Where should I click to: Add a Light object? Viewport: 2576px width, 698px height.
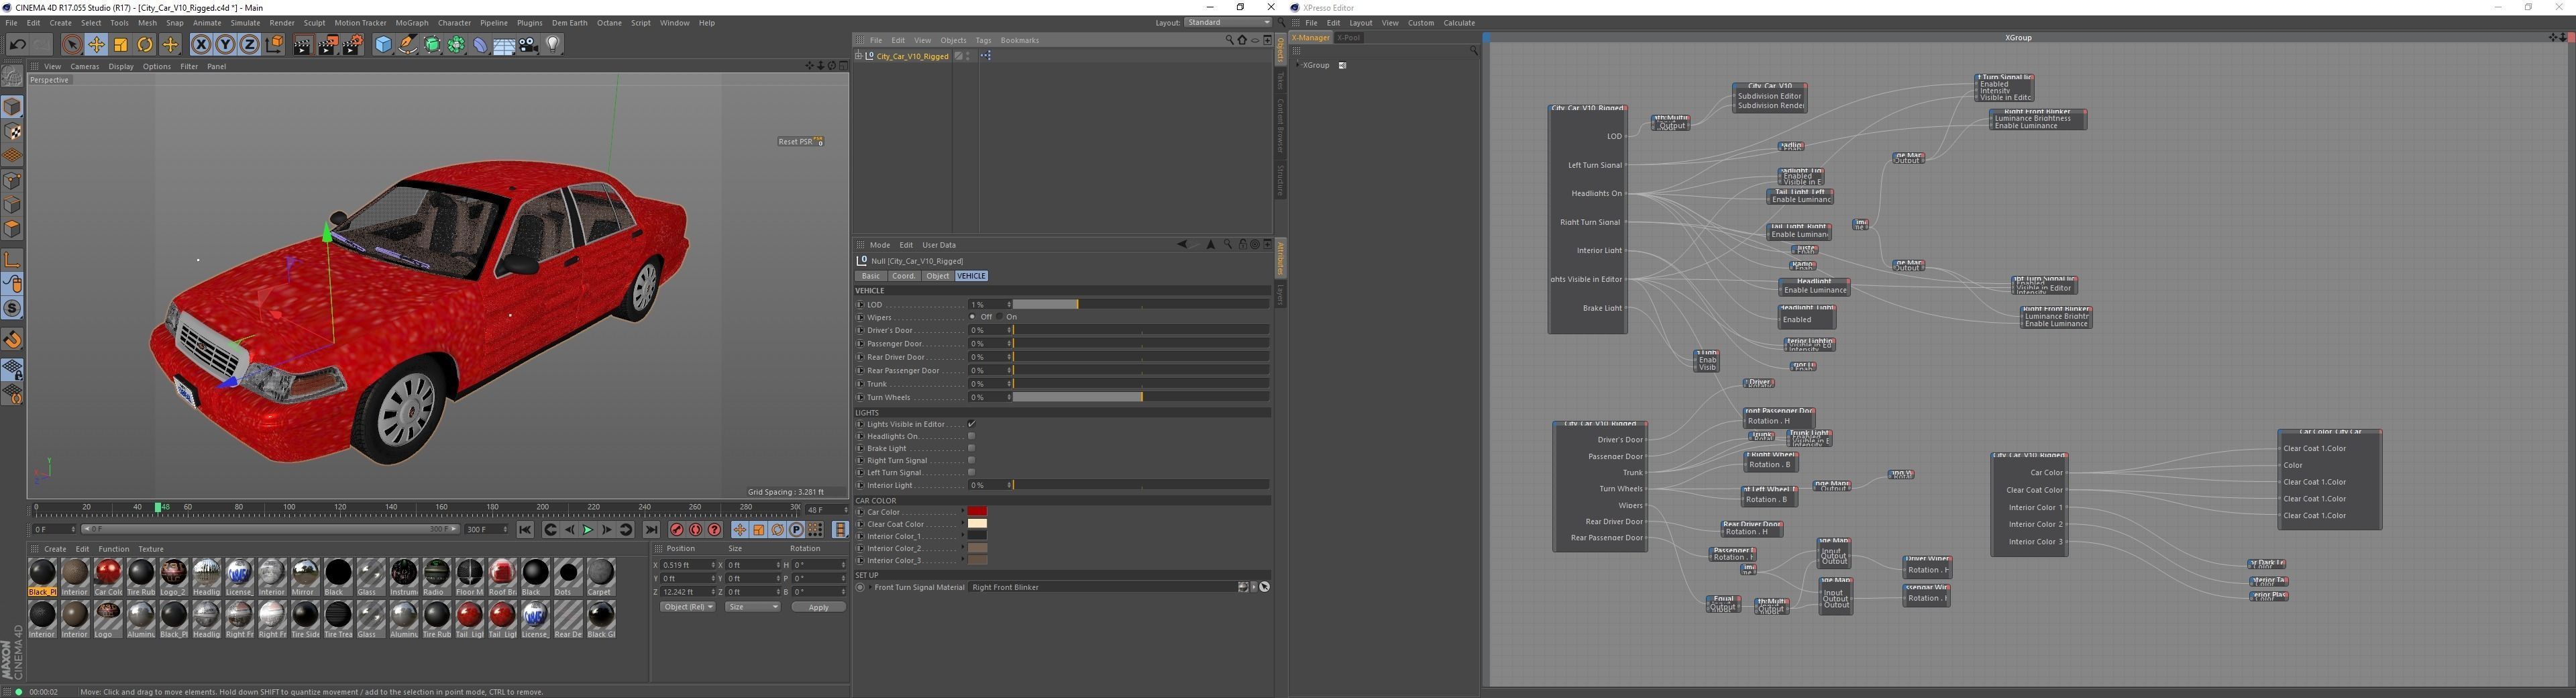[x=553, y=44]
